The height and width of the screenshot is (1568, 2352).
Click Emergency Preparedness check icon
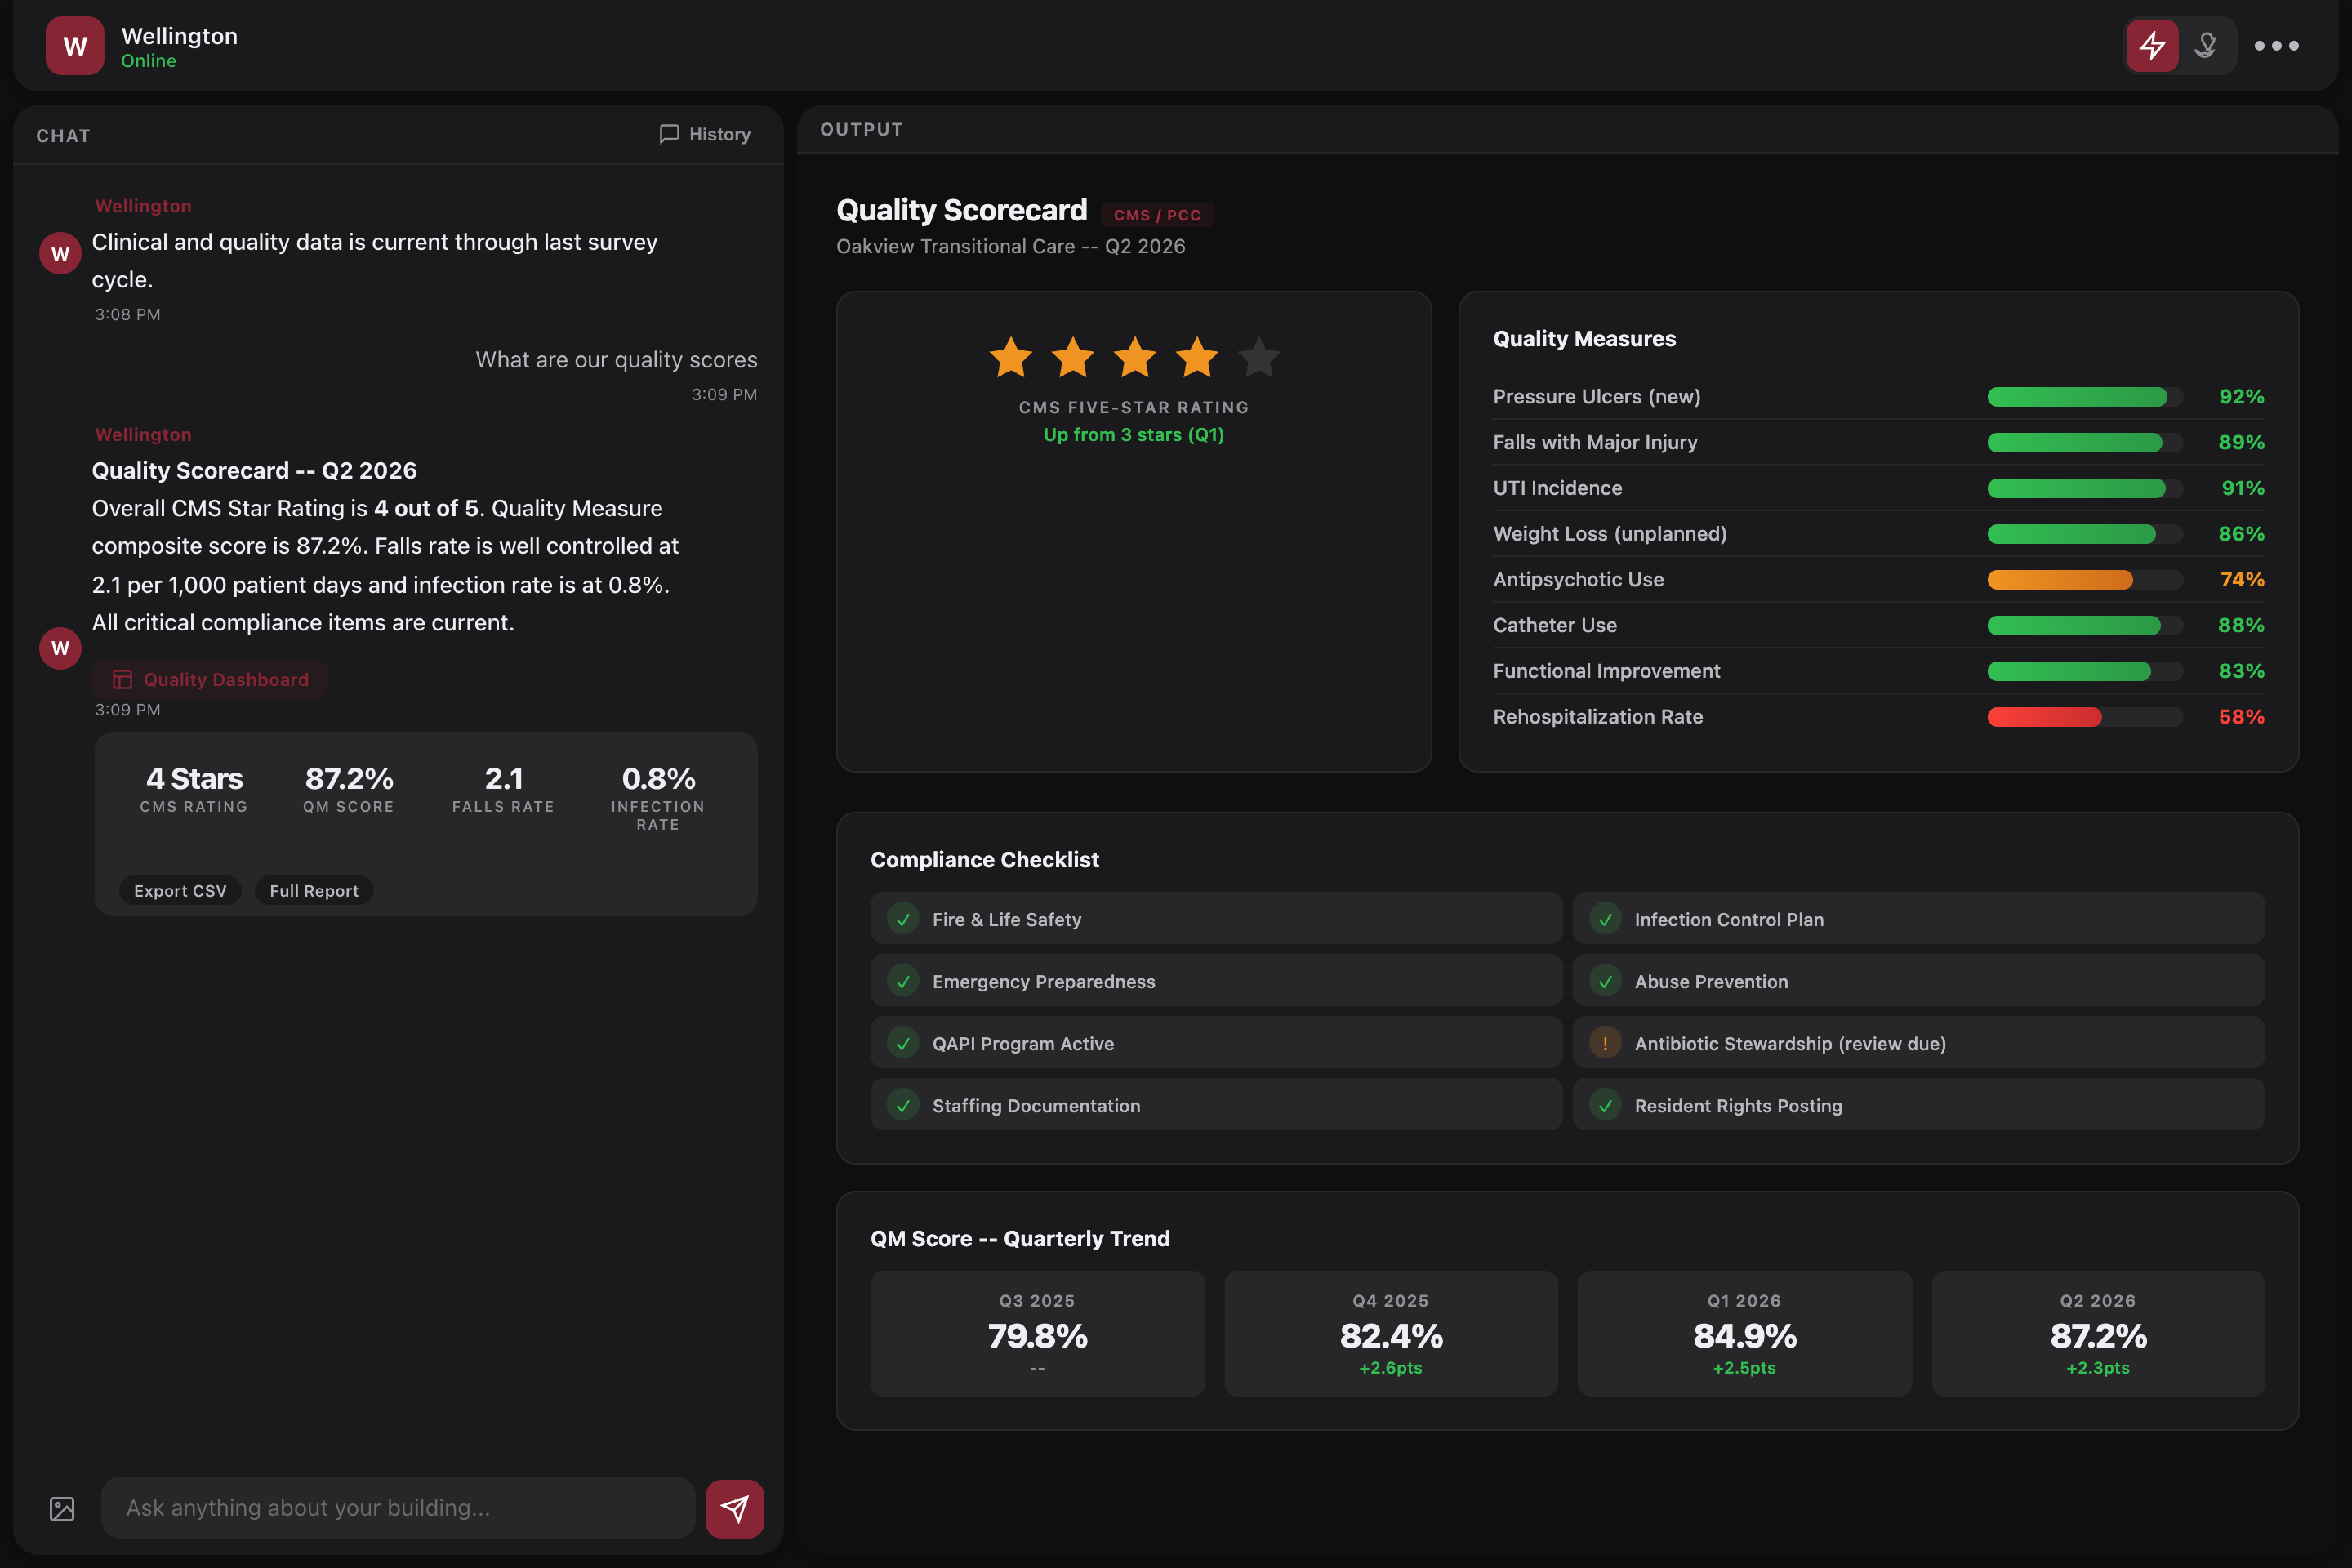(903, 981)
